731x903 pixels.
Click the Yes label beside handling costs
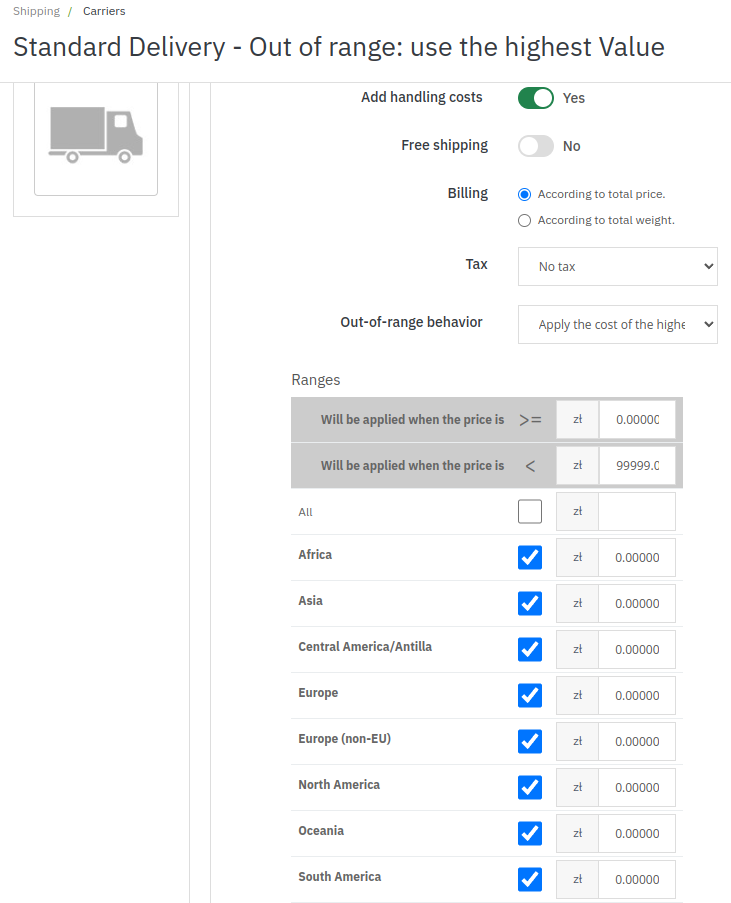pyautogui.click(x=574, y=98)
